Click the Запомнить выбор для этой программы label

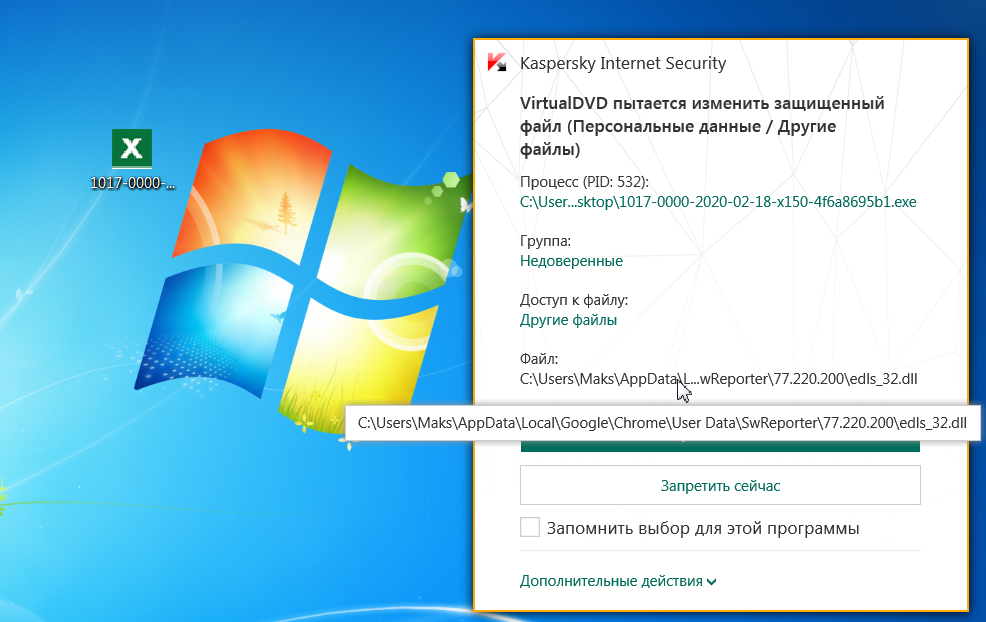(x=702, y=528)
